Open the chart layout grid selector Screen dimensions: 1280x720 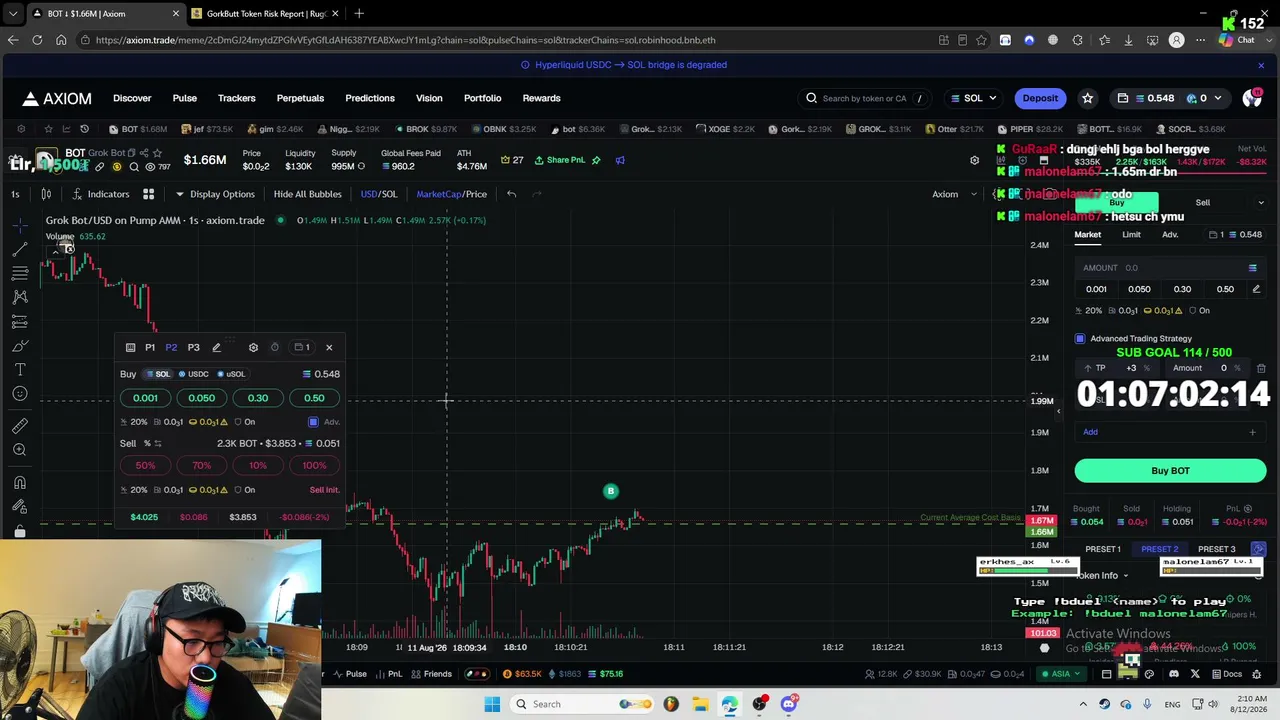(148, 194)
